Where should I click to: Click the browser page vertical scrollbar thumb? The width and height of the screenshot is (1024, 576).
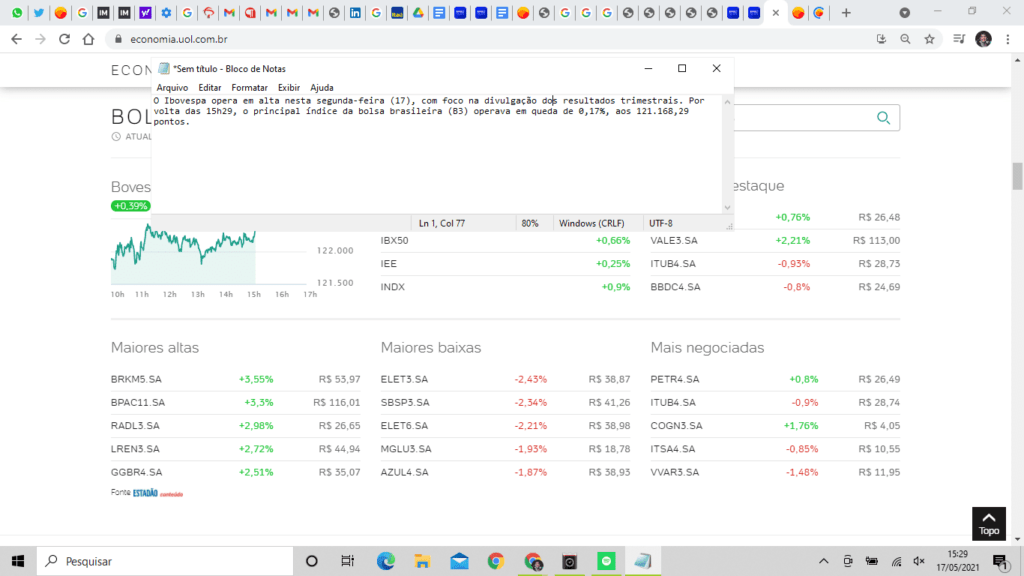point(1017,176)
